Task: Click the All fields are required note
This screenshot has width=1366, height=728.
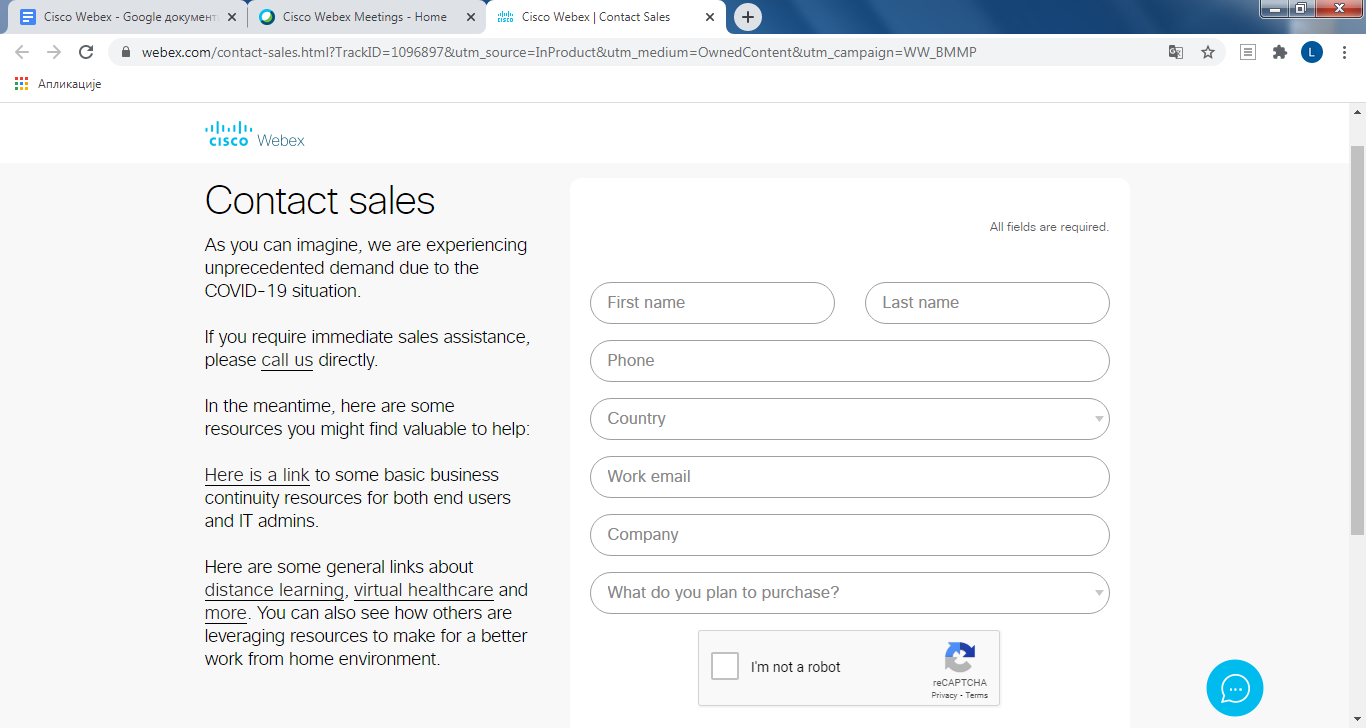Action: 1049,227
